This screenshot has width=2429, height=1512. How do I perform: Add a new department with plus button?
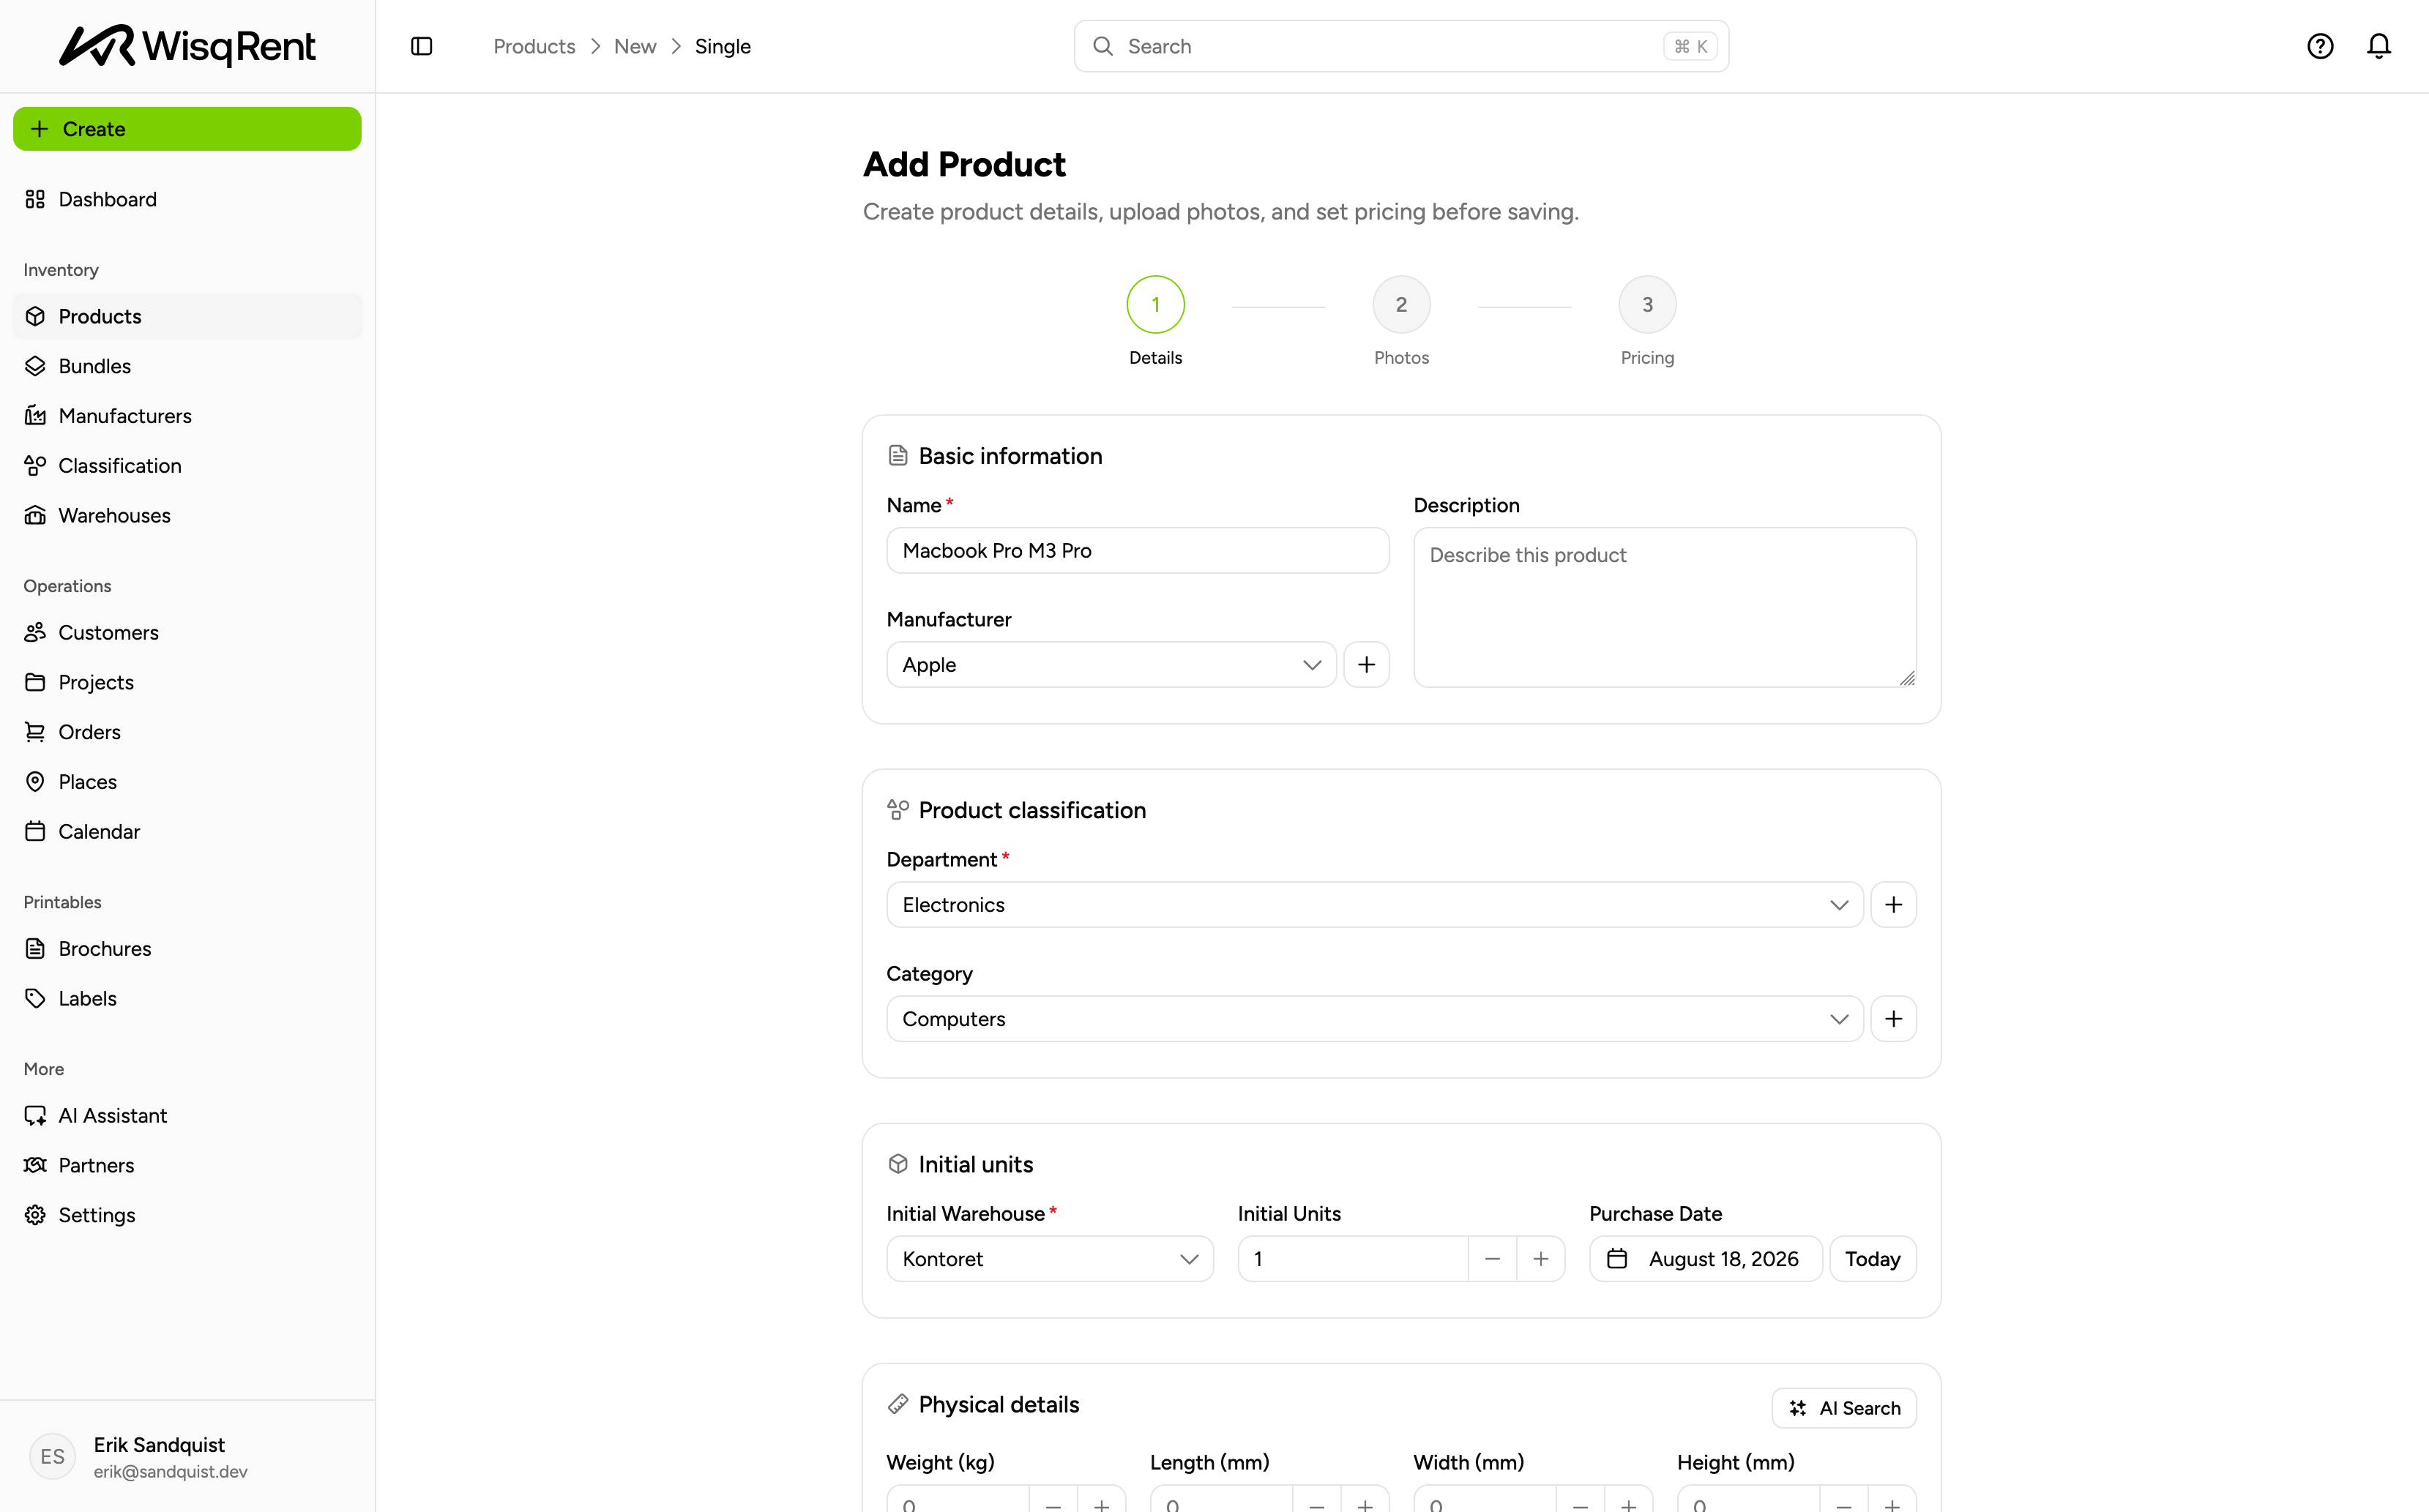pos(1893,905)
